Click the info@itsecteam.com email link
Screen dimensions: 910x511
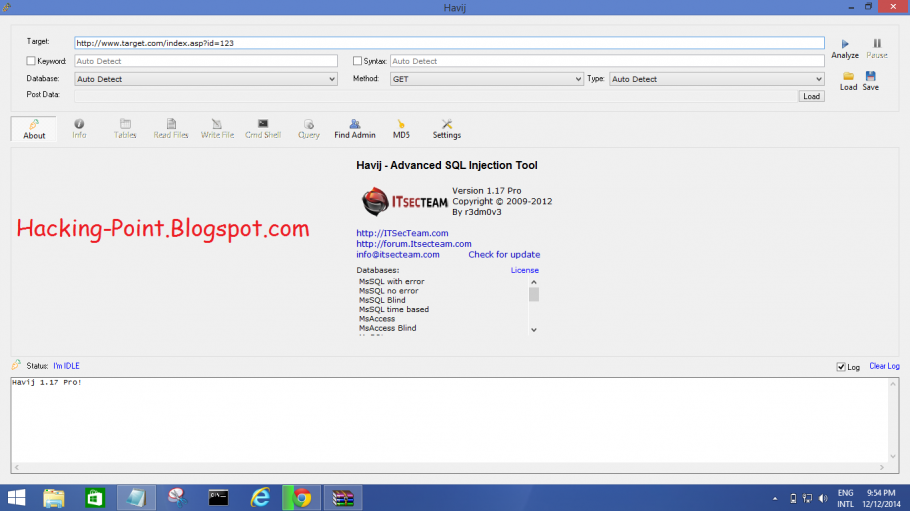pyautogui.click(x=398, y=254)
